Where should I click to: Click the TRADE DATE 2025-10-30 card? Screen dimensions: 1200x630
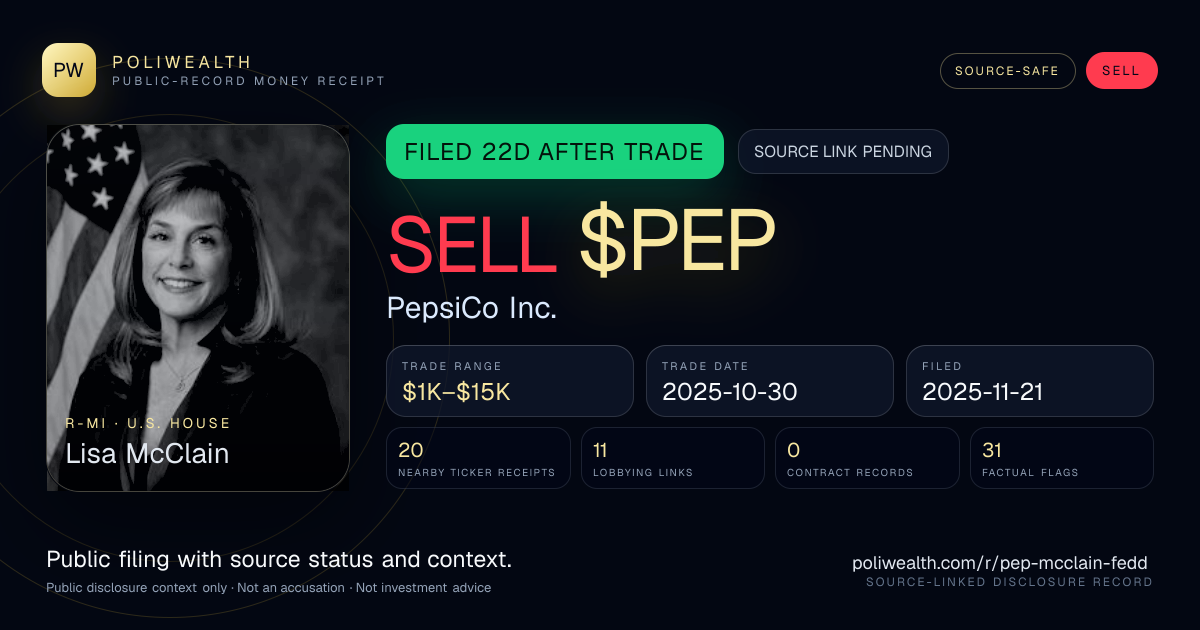click(x=770, y=381)
